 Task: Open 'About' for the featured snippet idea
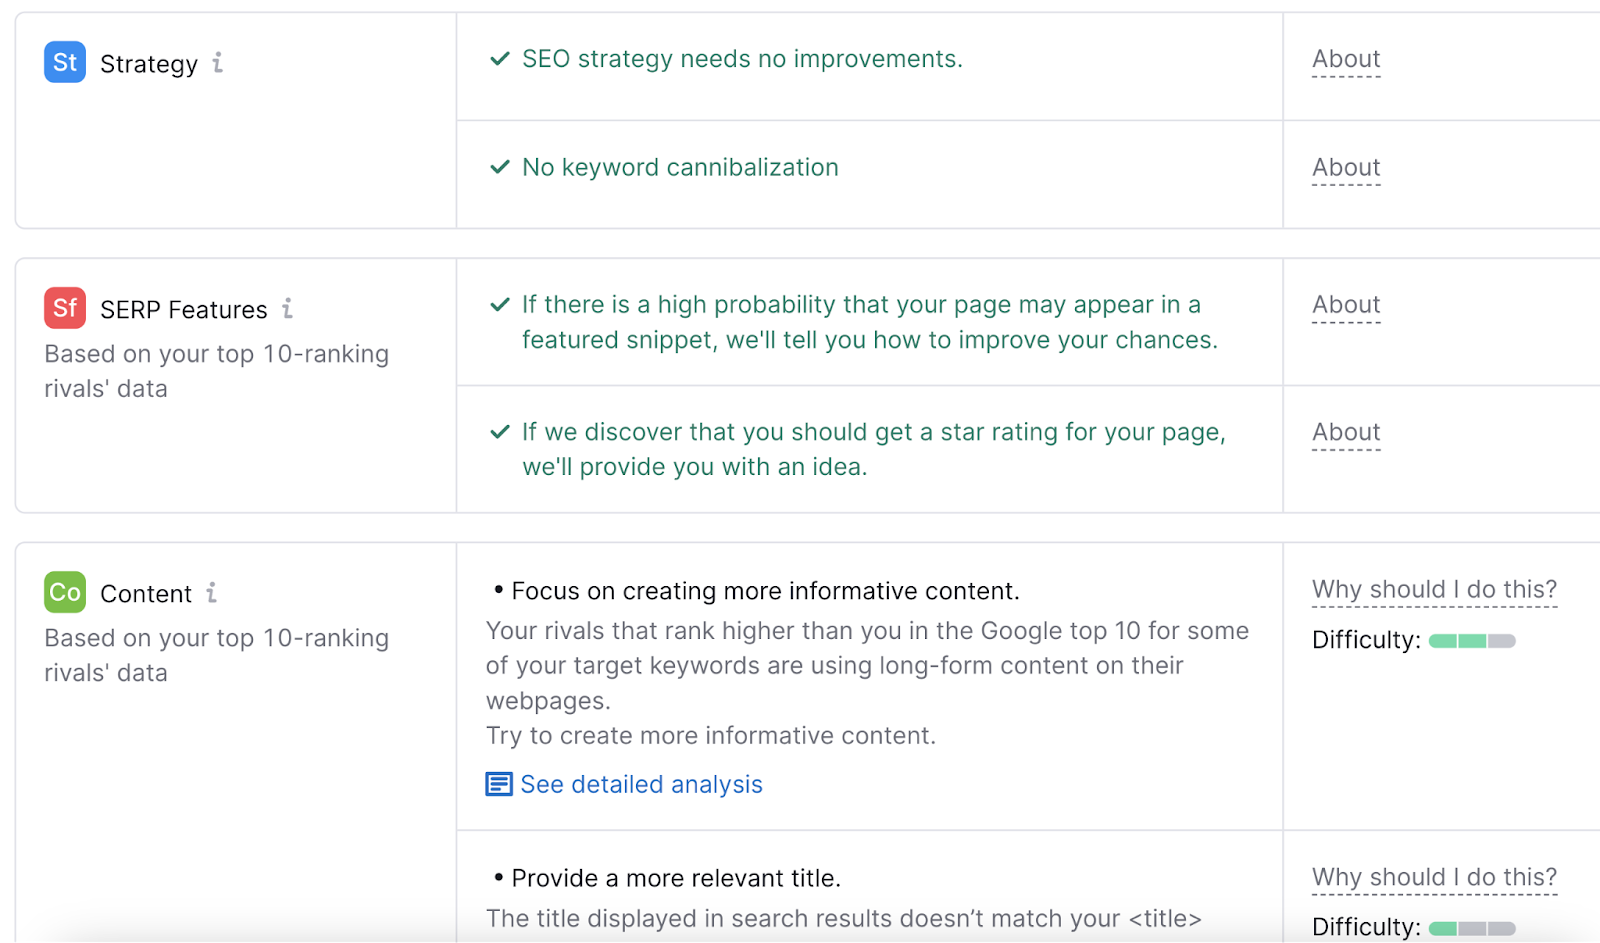coord(1345,305)
